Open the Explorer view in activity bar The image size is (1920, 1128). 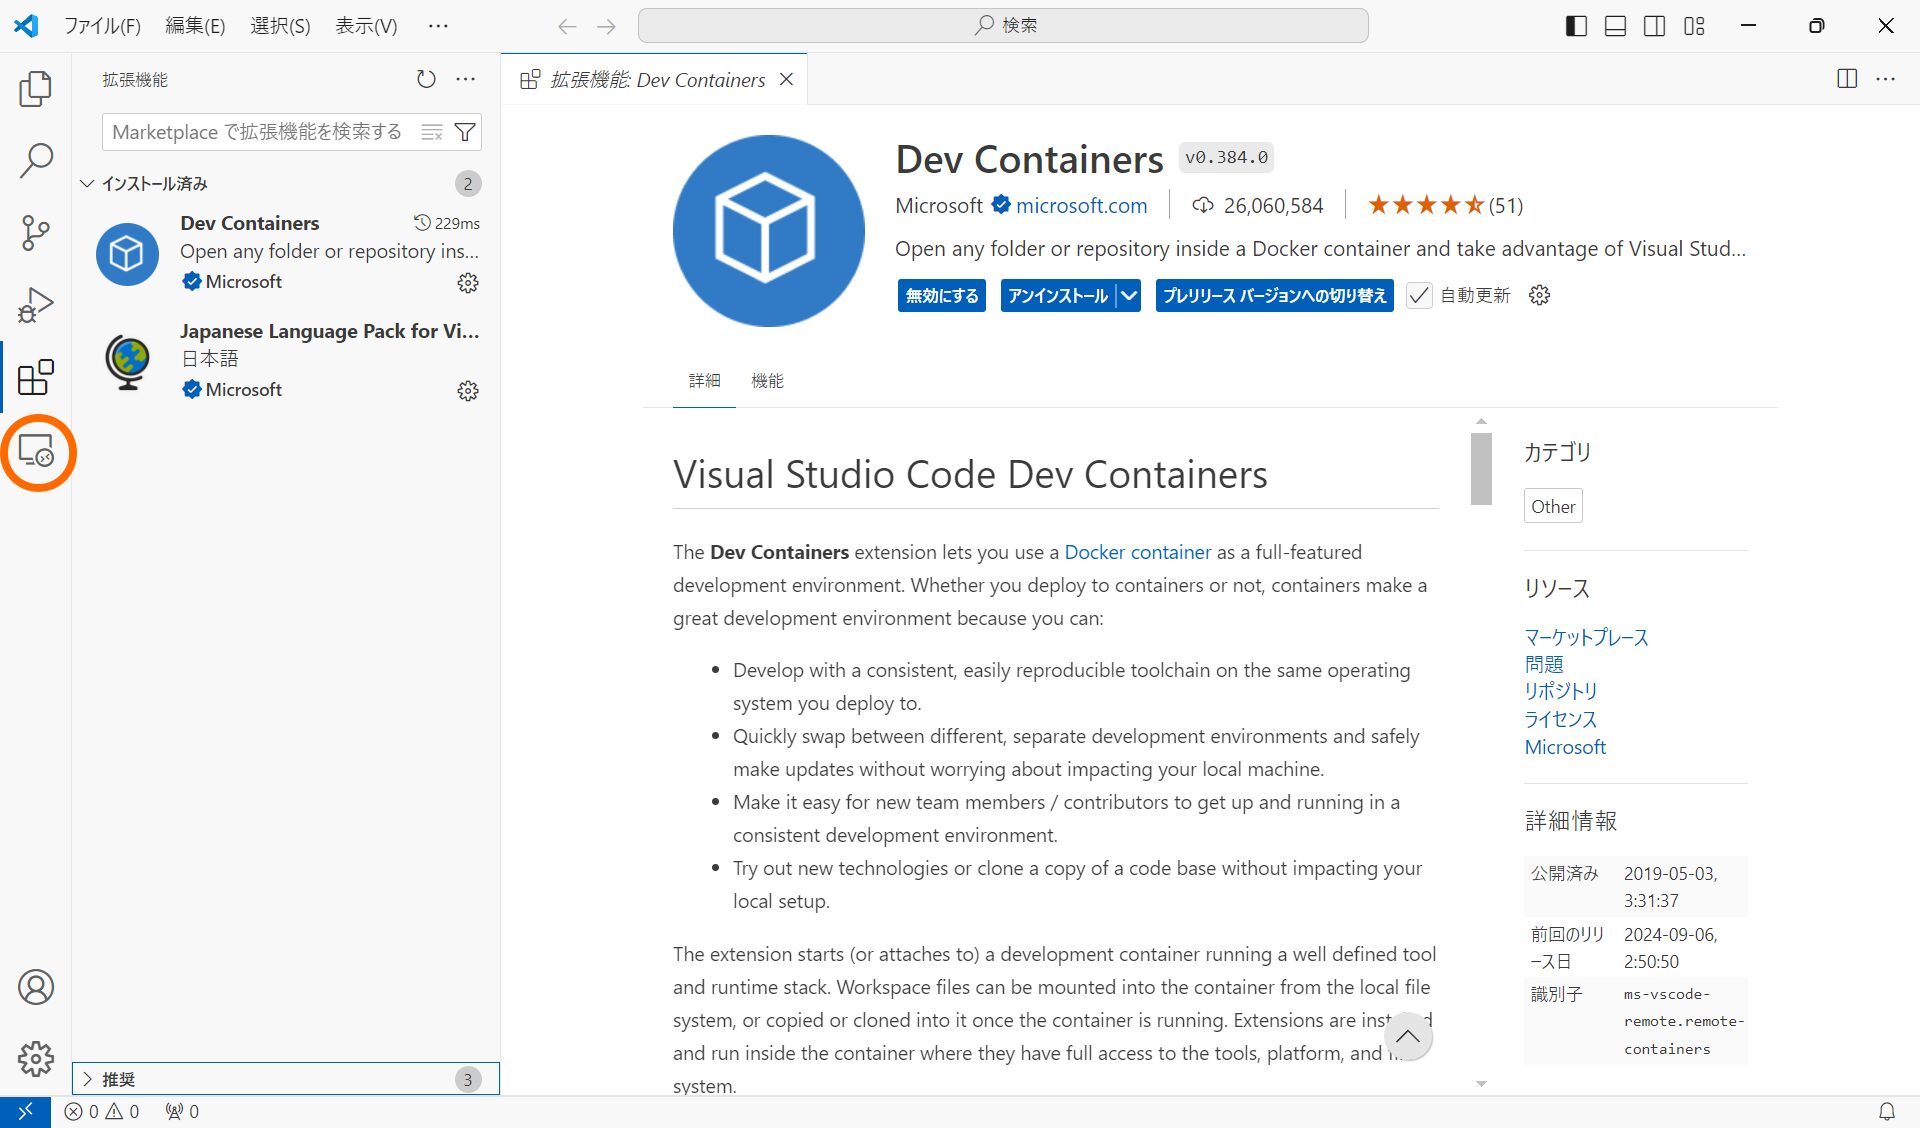(36, 89)
